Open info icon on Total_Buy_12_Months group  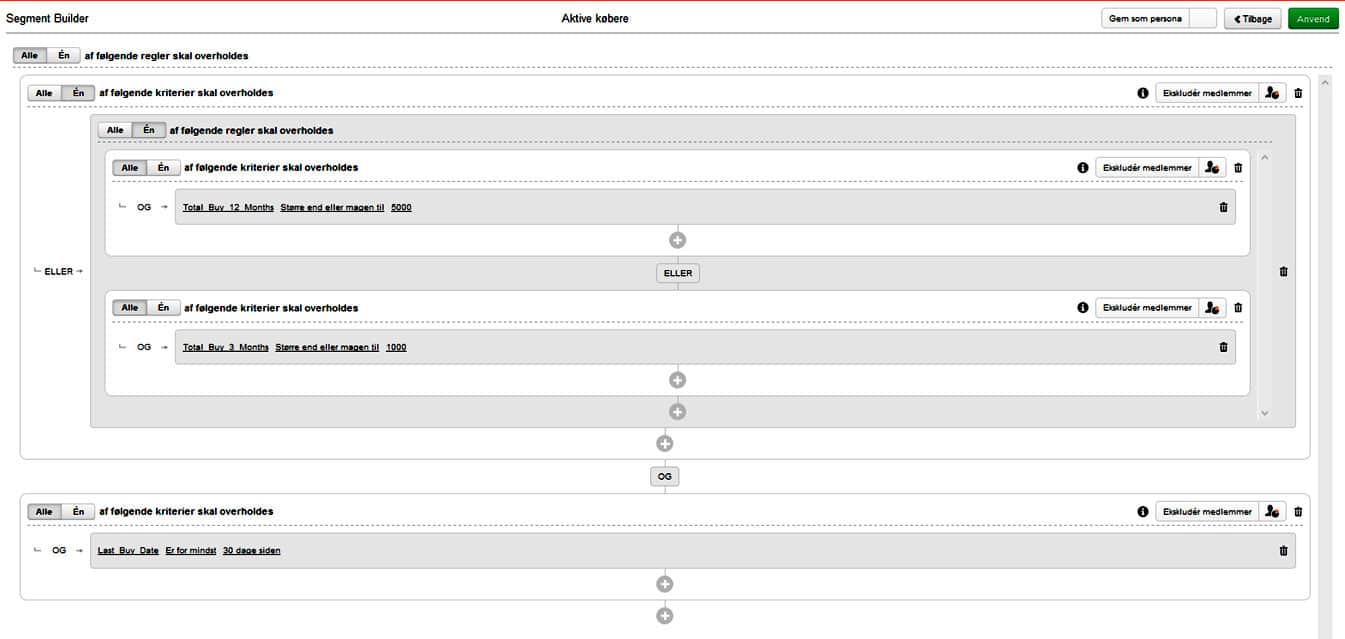tap(1083, 168)
